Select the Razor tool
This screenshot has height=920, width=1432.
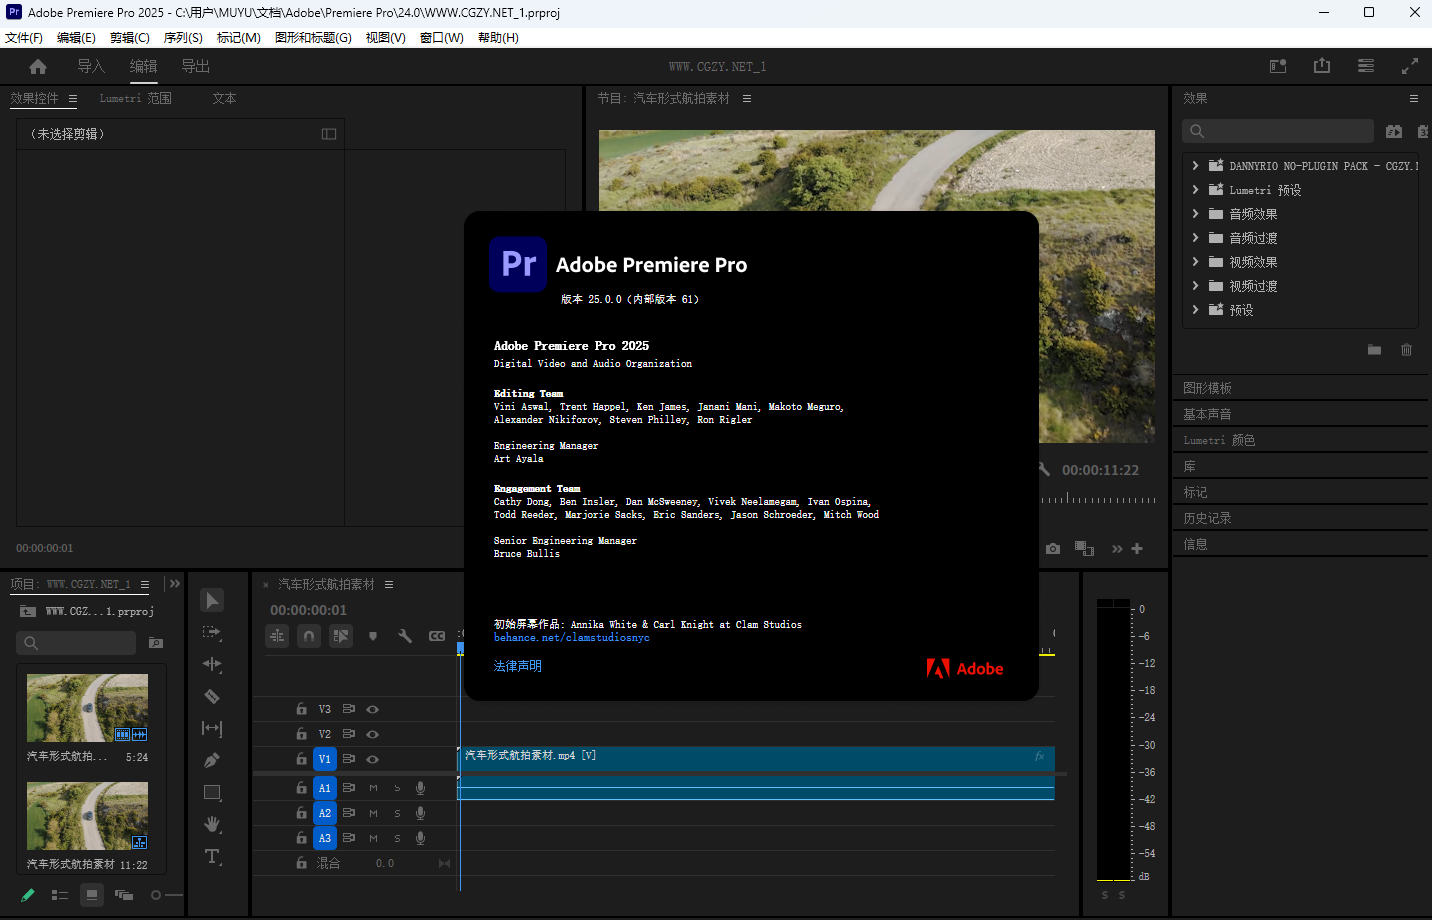(212, 696)
